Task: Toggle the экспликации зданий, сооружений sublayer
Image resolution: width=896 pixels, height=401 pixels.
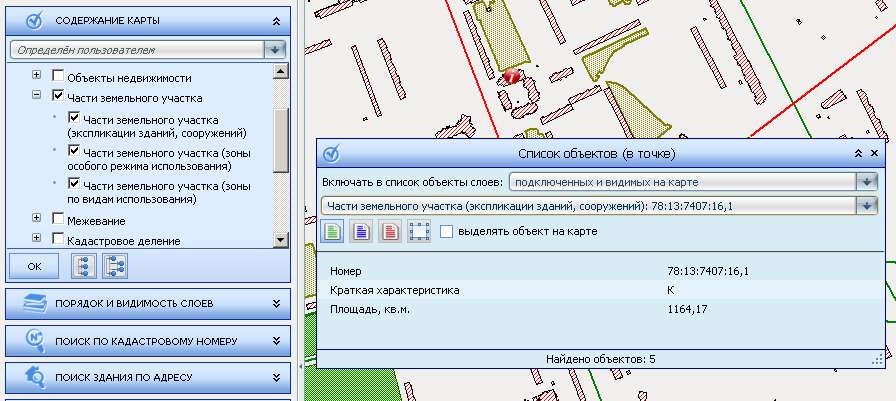Action: (74, 118)
